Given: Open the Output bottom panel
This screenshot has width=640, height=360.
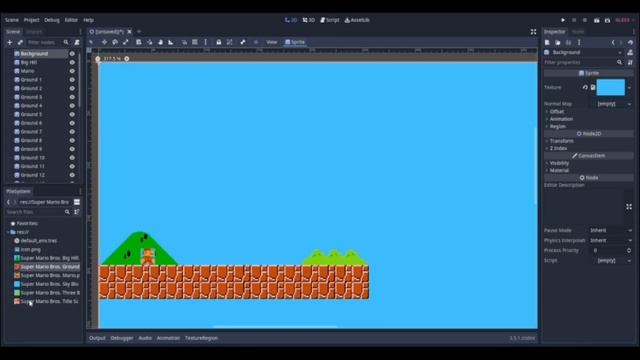Looking at the screenshot, I should pyautogui.click(x=97, y=338).
